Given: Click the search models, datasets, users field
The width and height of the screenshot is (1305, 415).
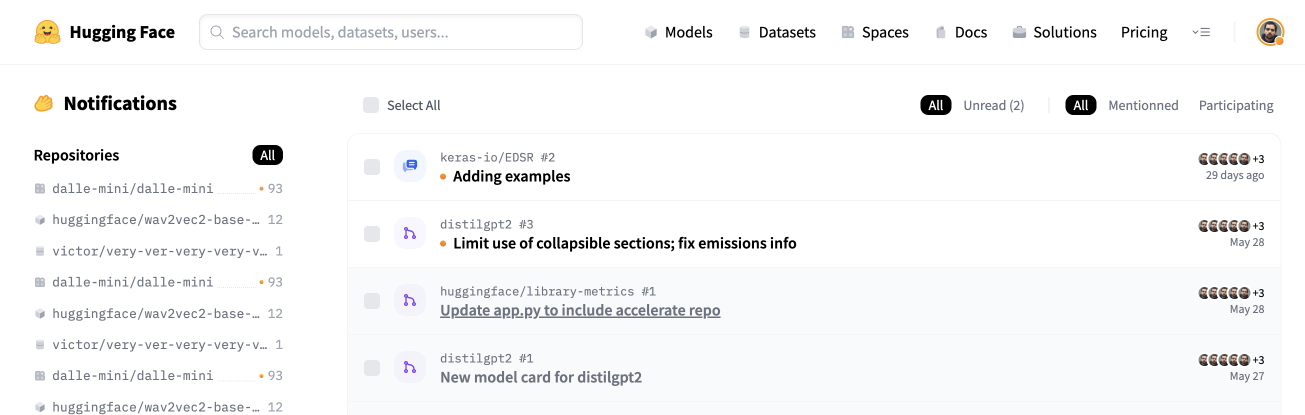Looking at the screenshot, I should click(x=391, y=32).
